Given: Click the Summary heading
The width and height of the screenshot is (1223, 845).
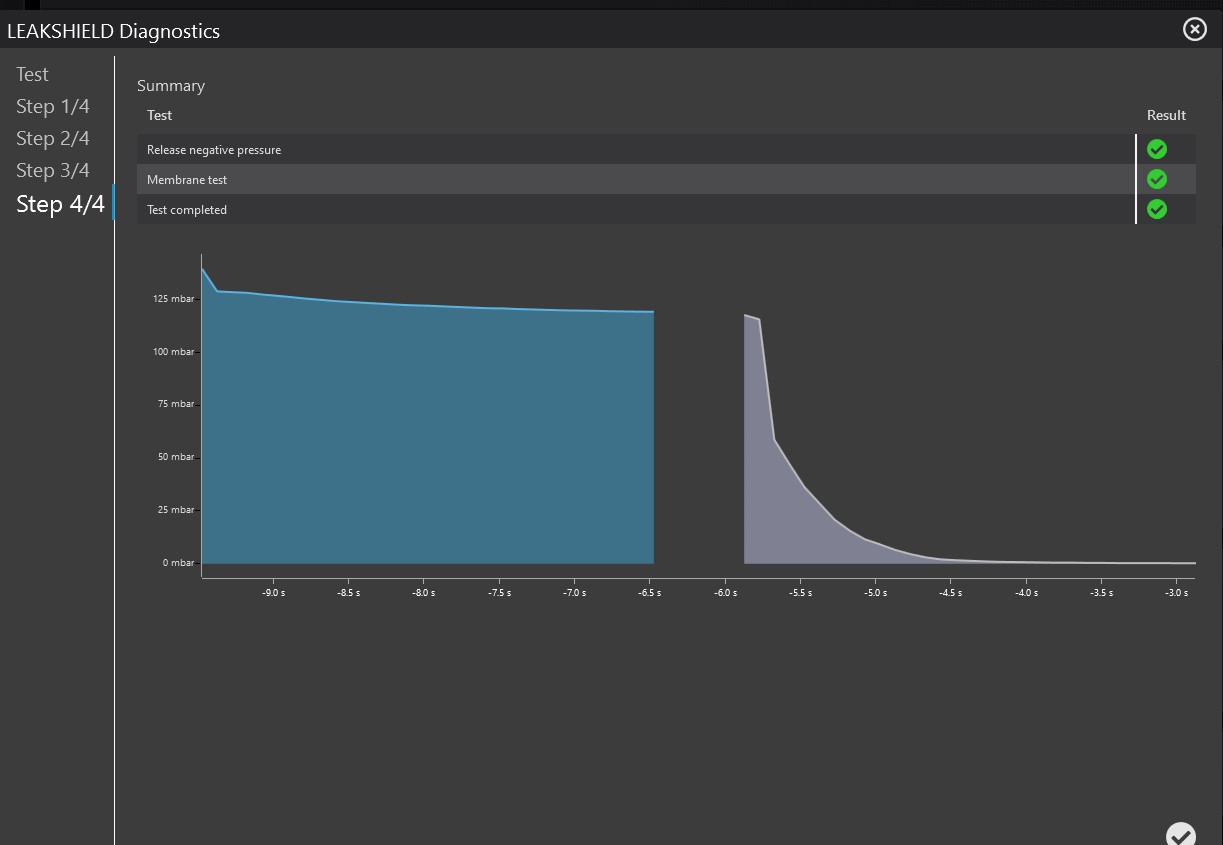Looking at the screenshot, I should click(x=171, y=86).
